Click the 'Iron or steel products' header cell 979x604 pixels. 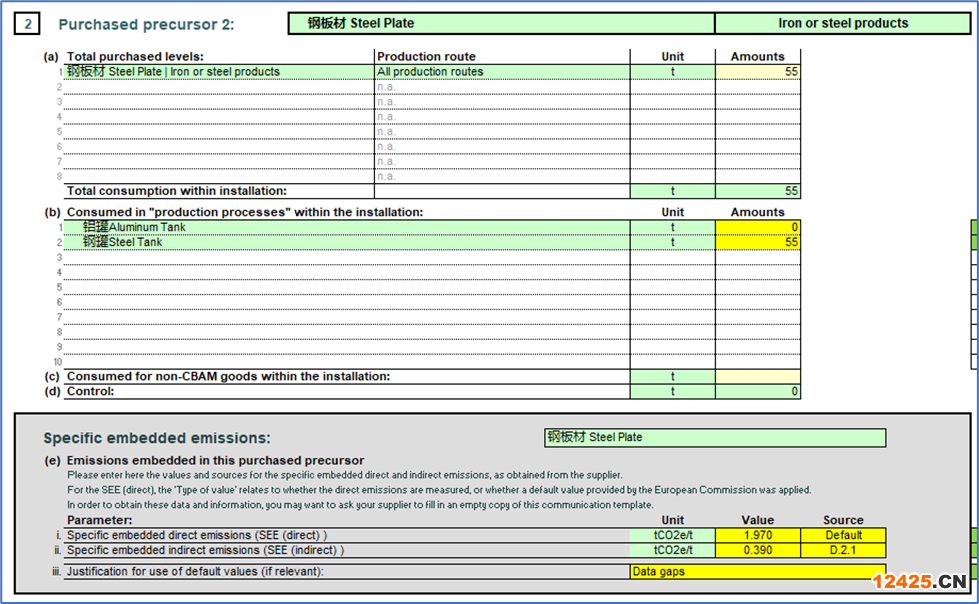pyautogui.click(x=842, y=23)
